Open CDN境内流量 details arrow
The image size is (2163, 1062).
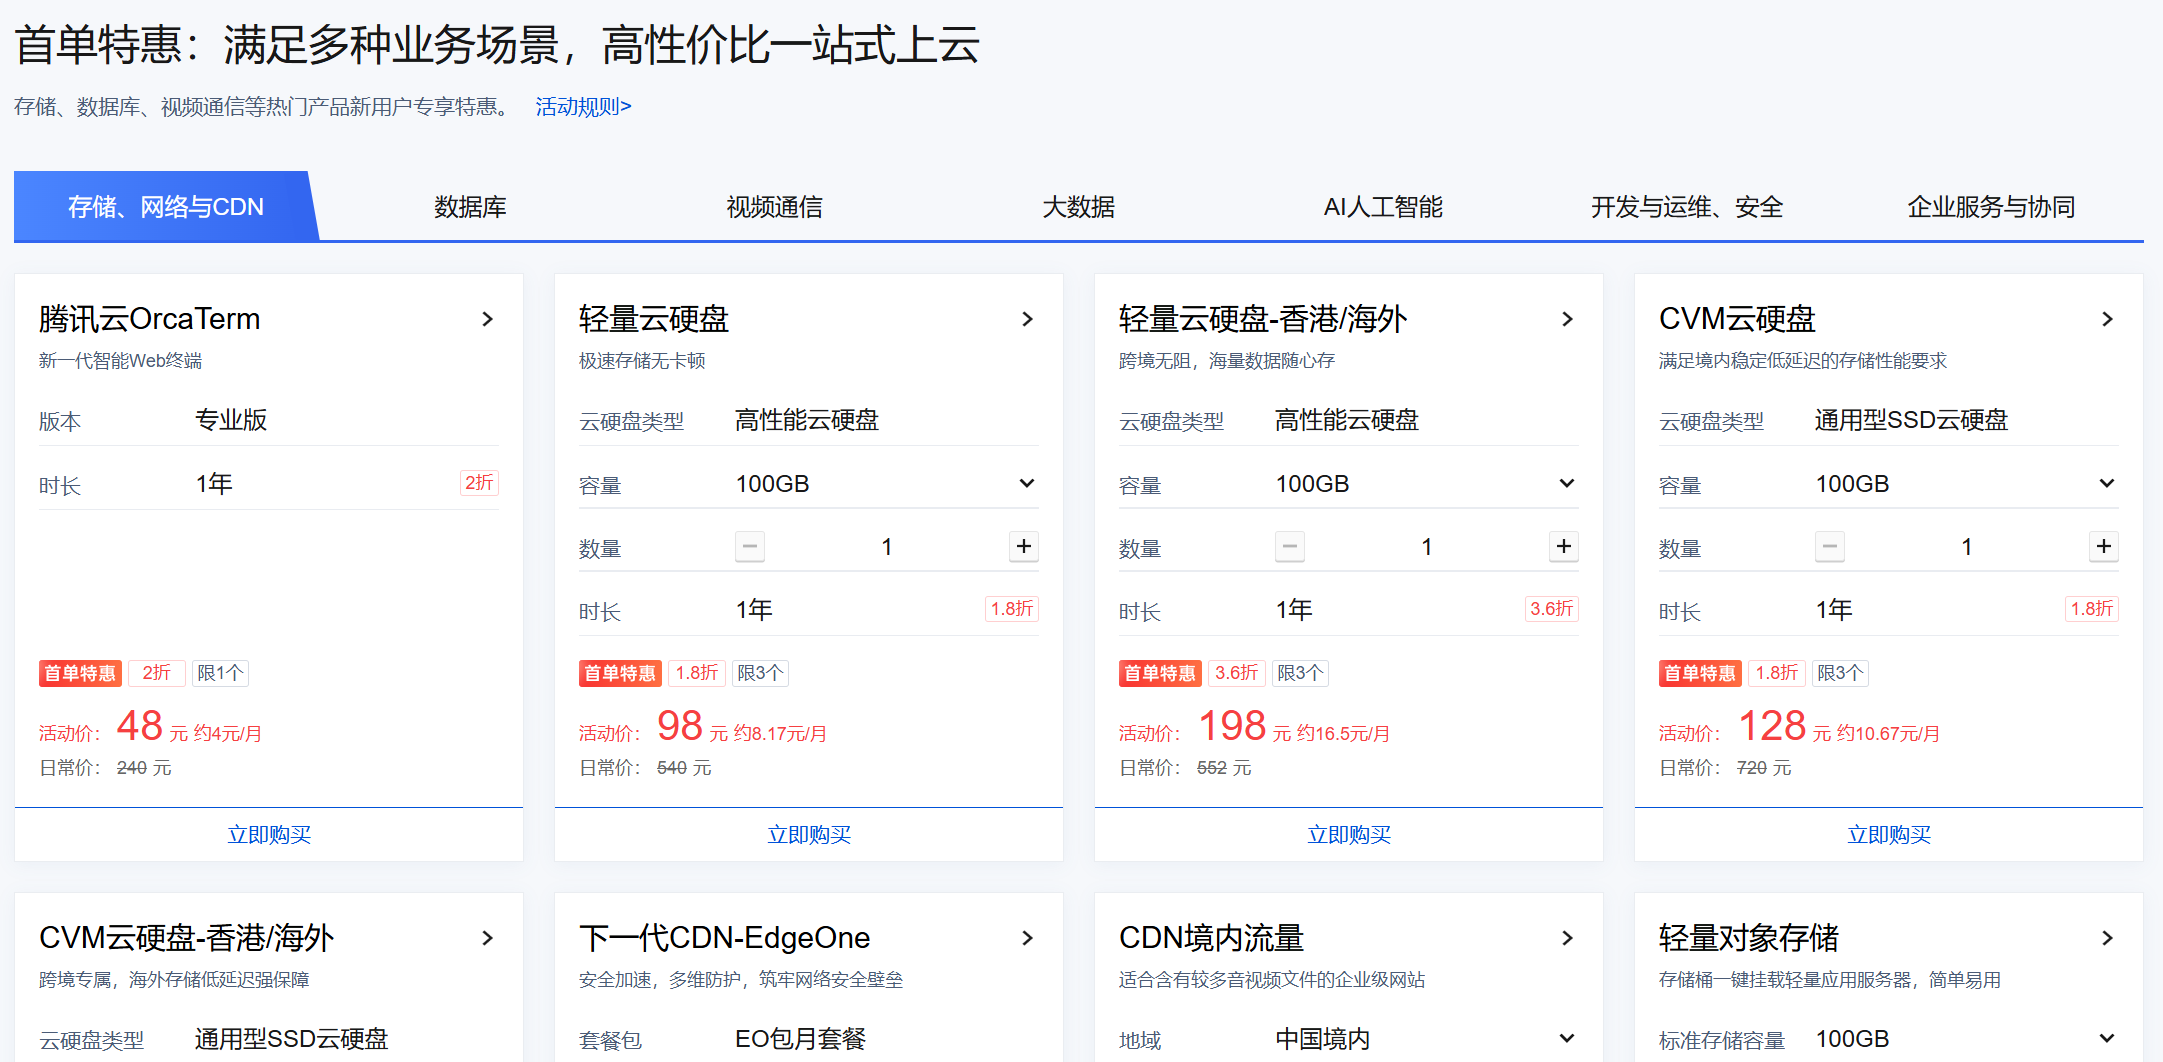[x=1568, y=938]
